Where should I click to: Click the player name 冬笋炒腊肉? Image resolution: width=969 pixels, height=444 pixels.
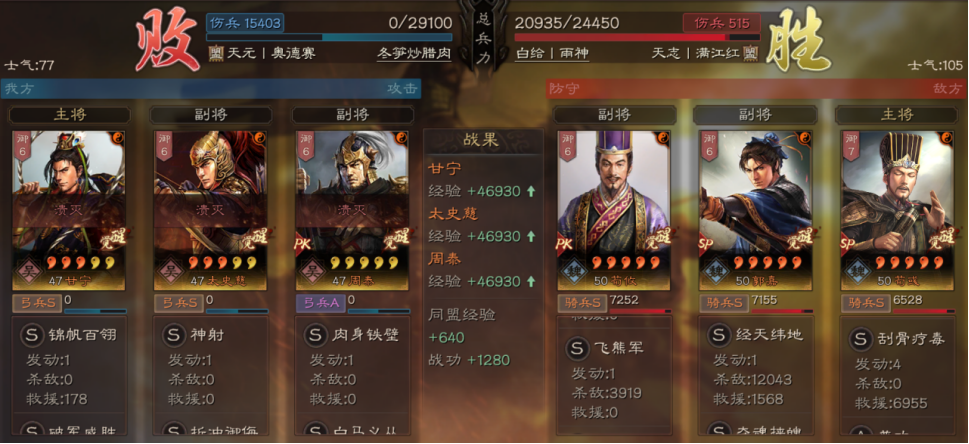(x=413, y=54)
